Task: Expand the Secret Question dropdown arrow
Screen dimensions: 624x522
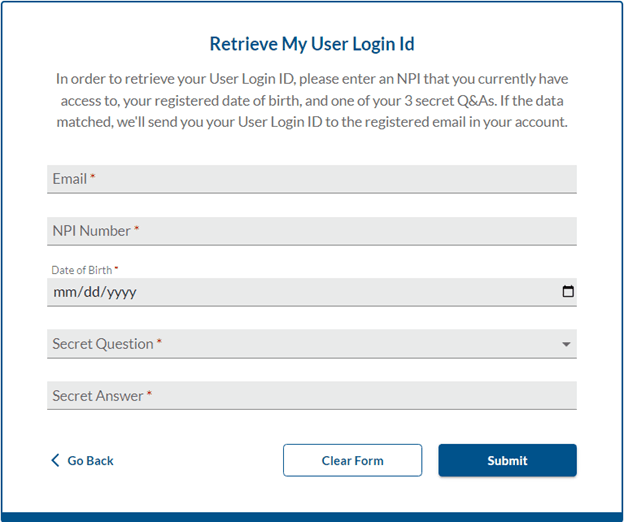Action: (x=566, y=344)
